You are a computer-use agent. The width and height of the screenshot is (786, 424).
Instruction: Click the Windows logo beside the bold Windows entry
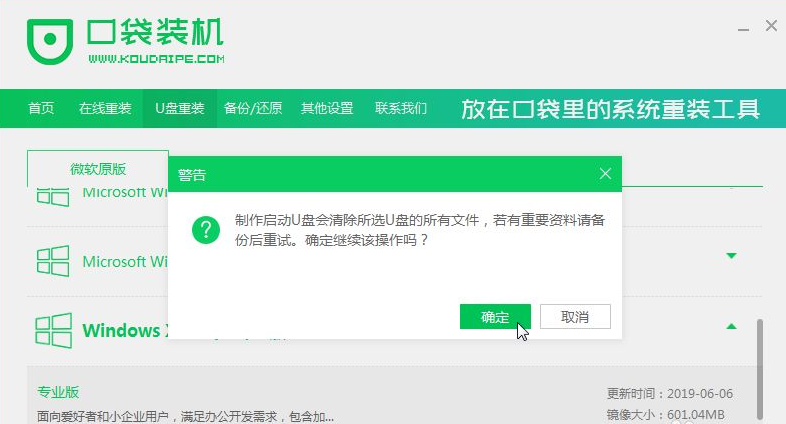point(54,330)
